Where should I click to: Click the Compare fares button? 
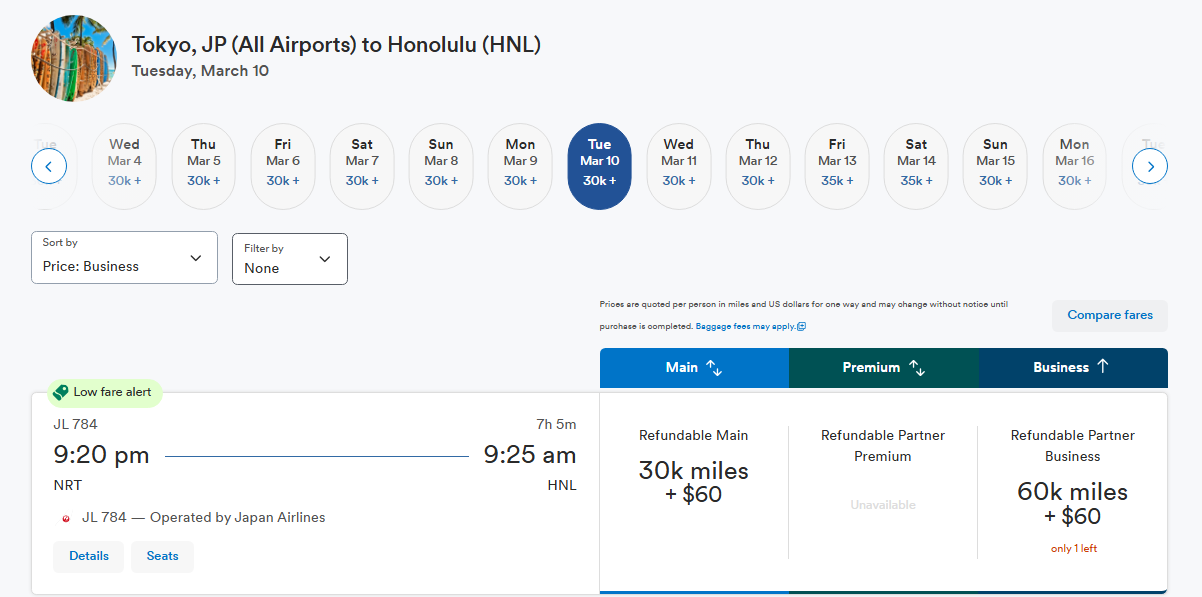point(1110,315)
